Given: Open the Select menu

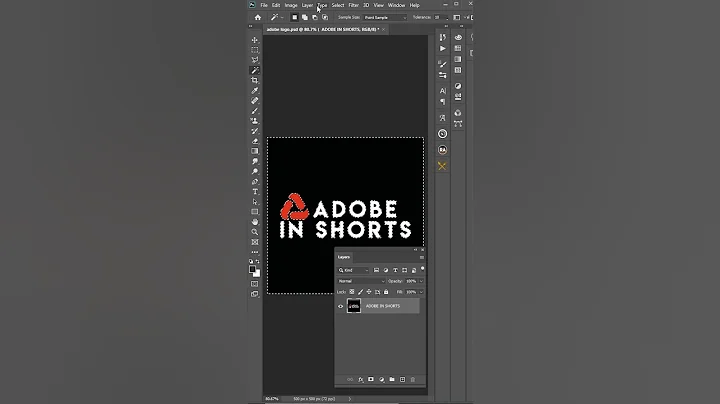Looking at the screenshot, I should 338,5.
